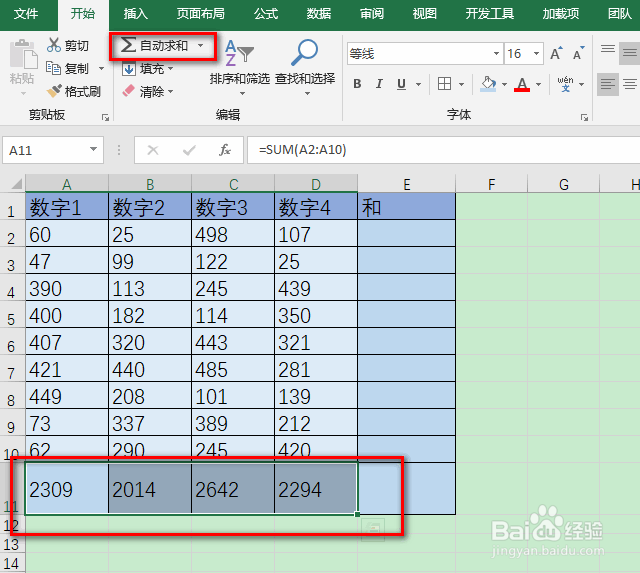Apply fill color bucket

(x=488, y=84)
